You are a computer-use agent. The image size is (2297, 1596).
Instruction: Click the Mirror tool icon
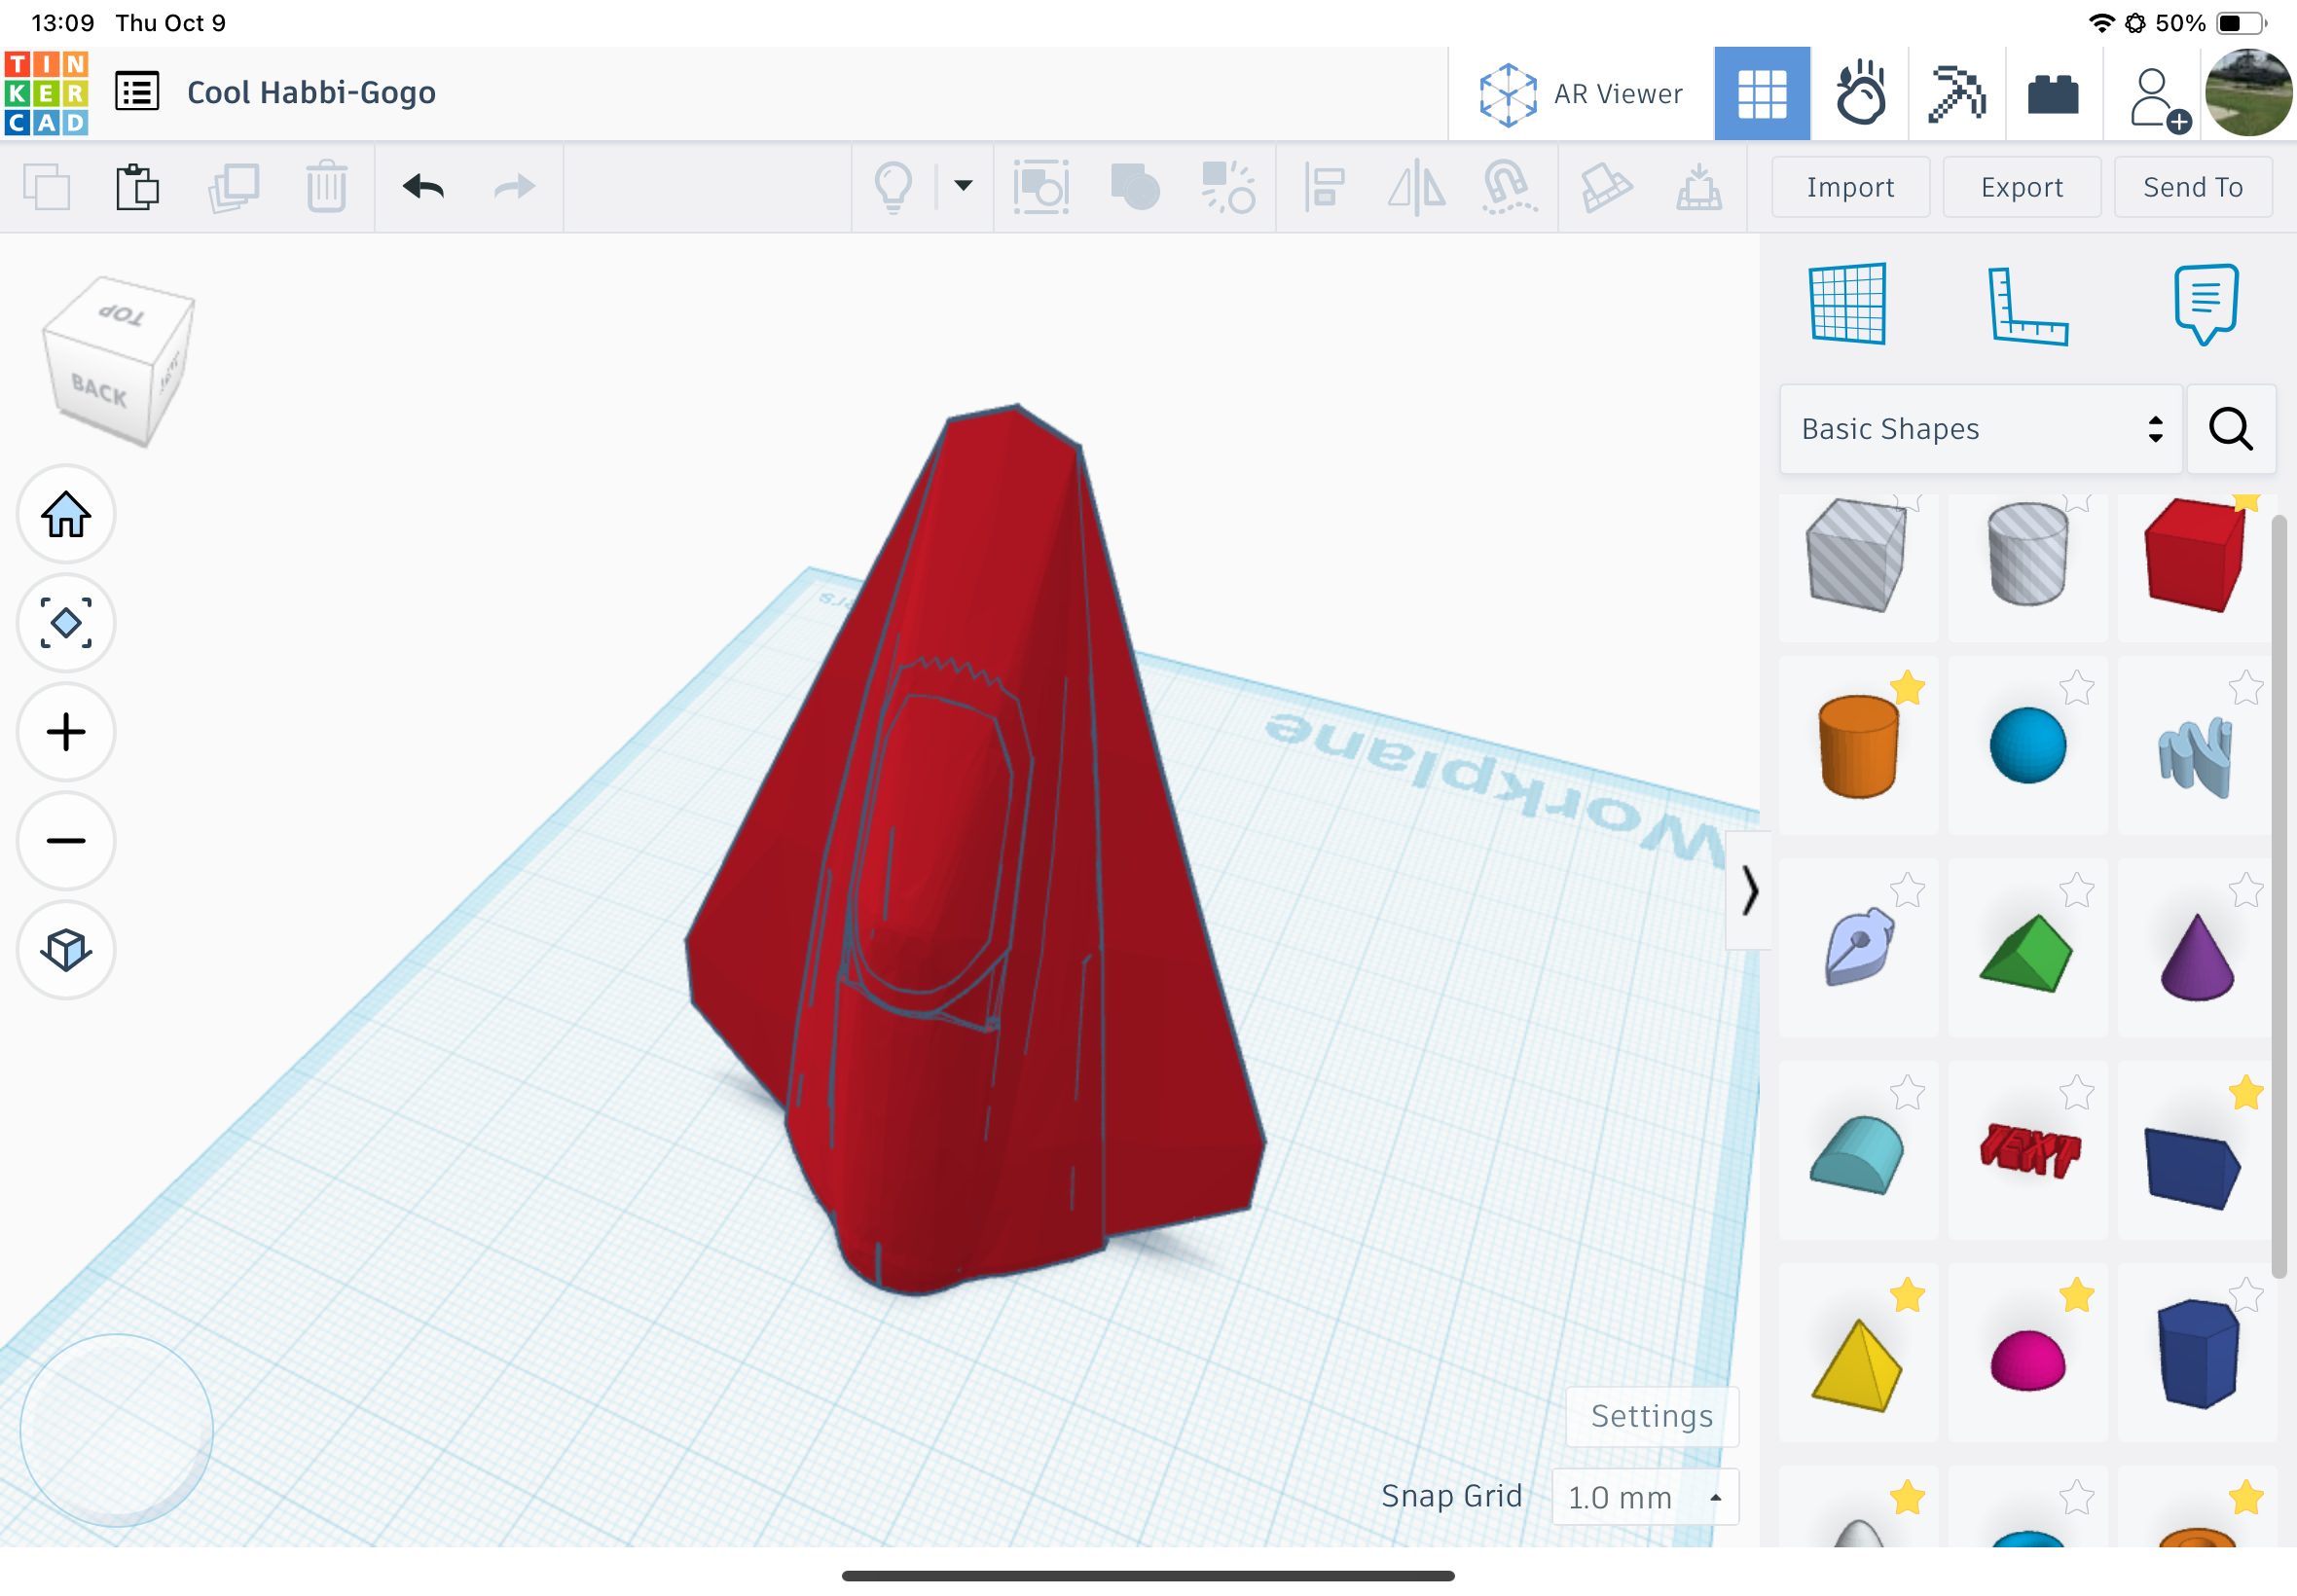click(x=1416, y=187)
